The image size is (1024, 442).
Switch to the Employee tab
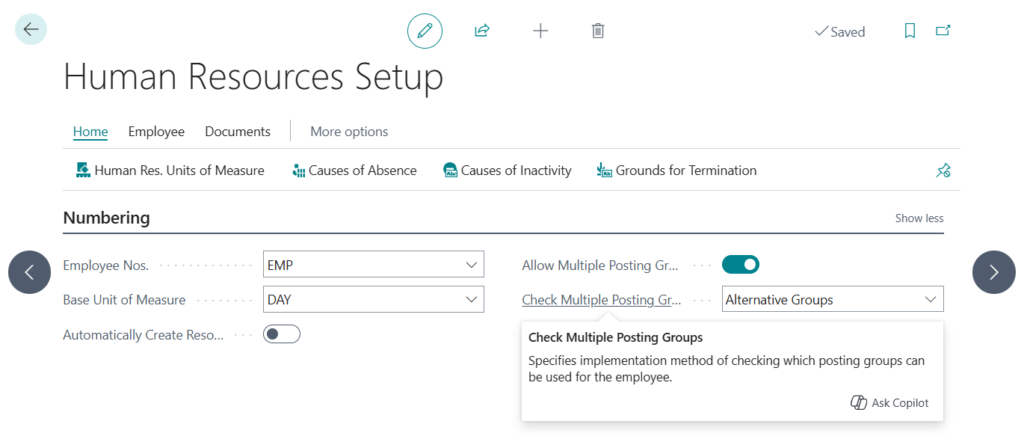[x=156, y=132]
